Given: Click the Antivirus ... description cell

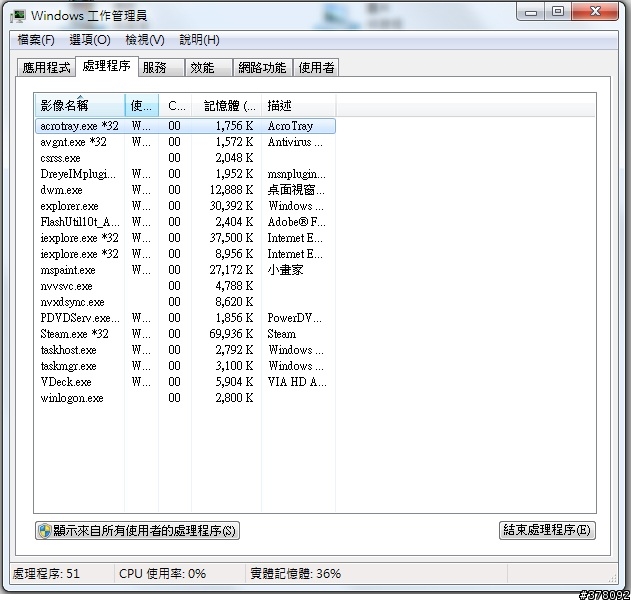Looking at the screenshot, I should click(x=295, y=142).
